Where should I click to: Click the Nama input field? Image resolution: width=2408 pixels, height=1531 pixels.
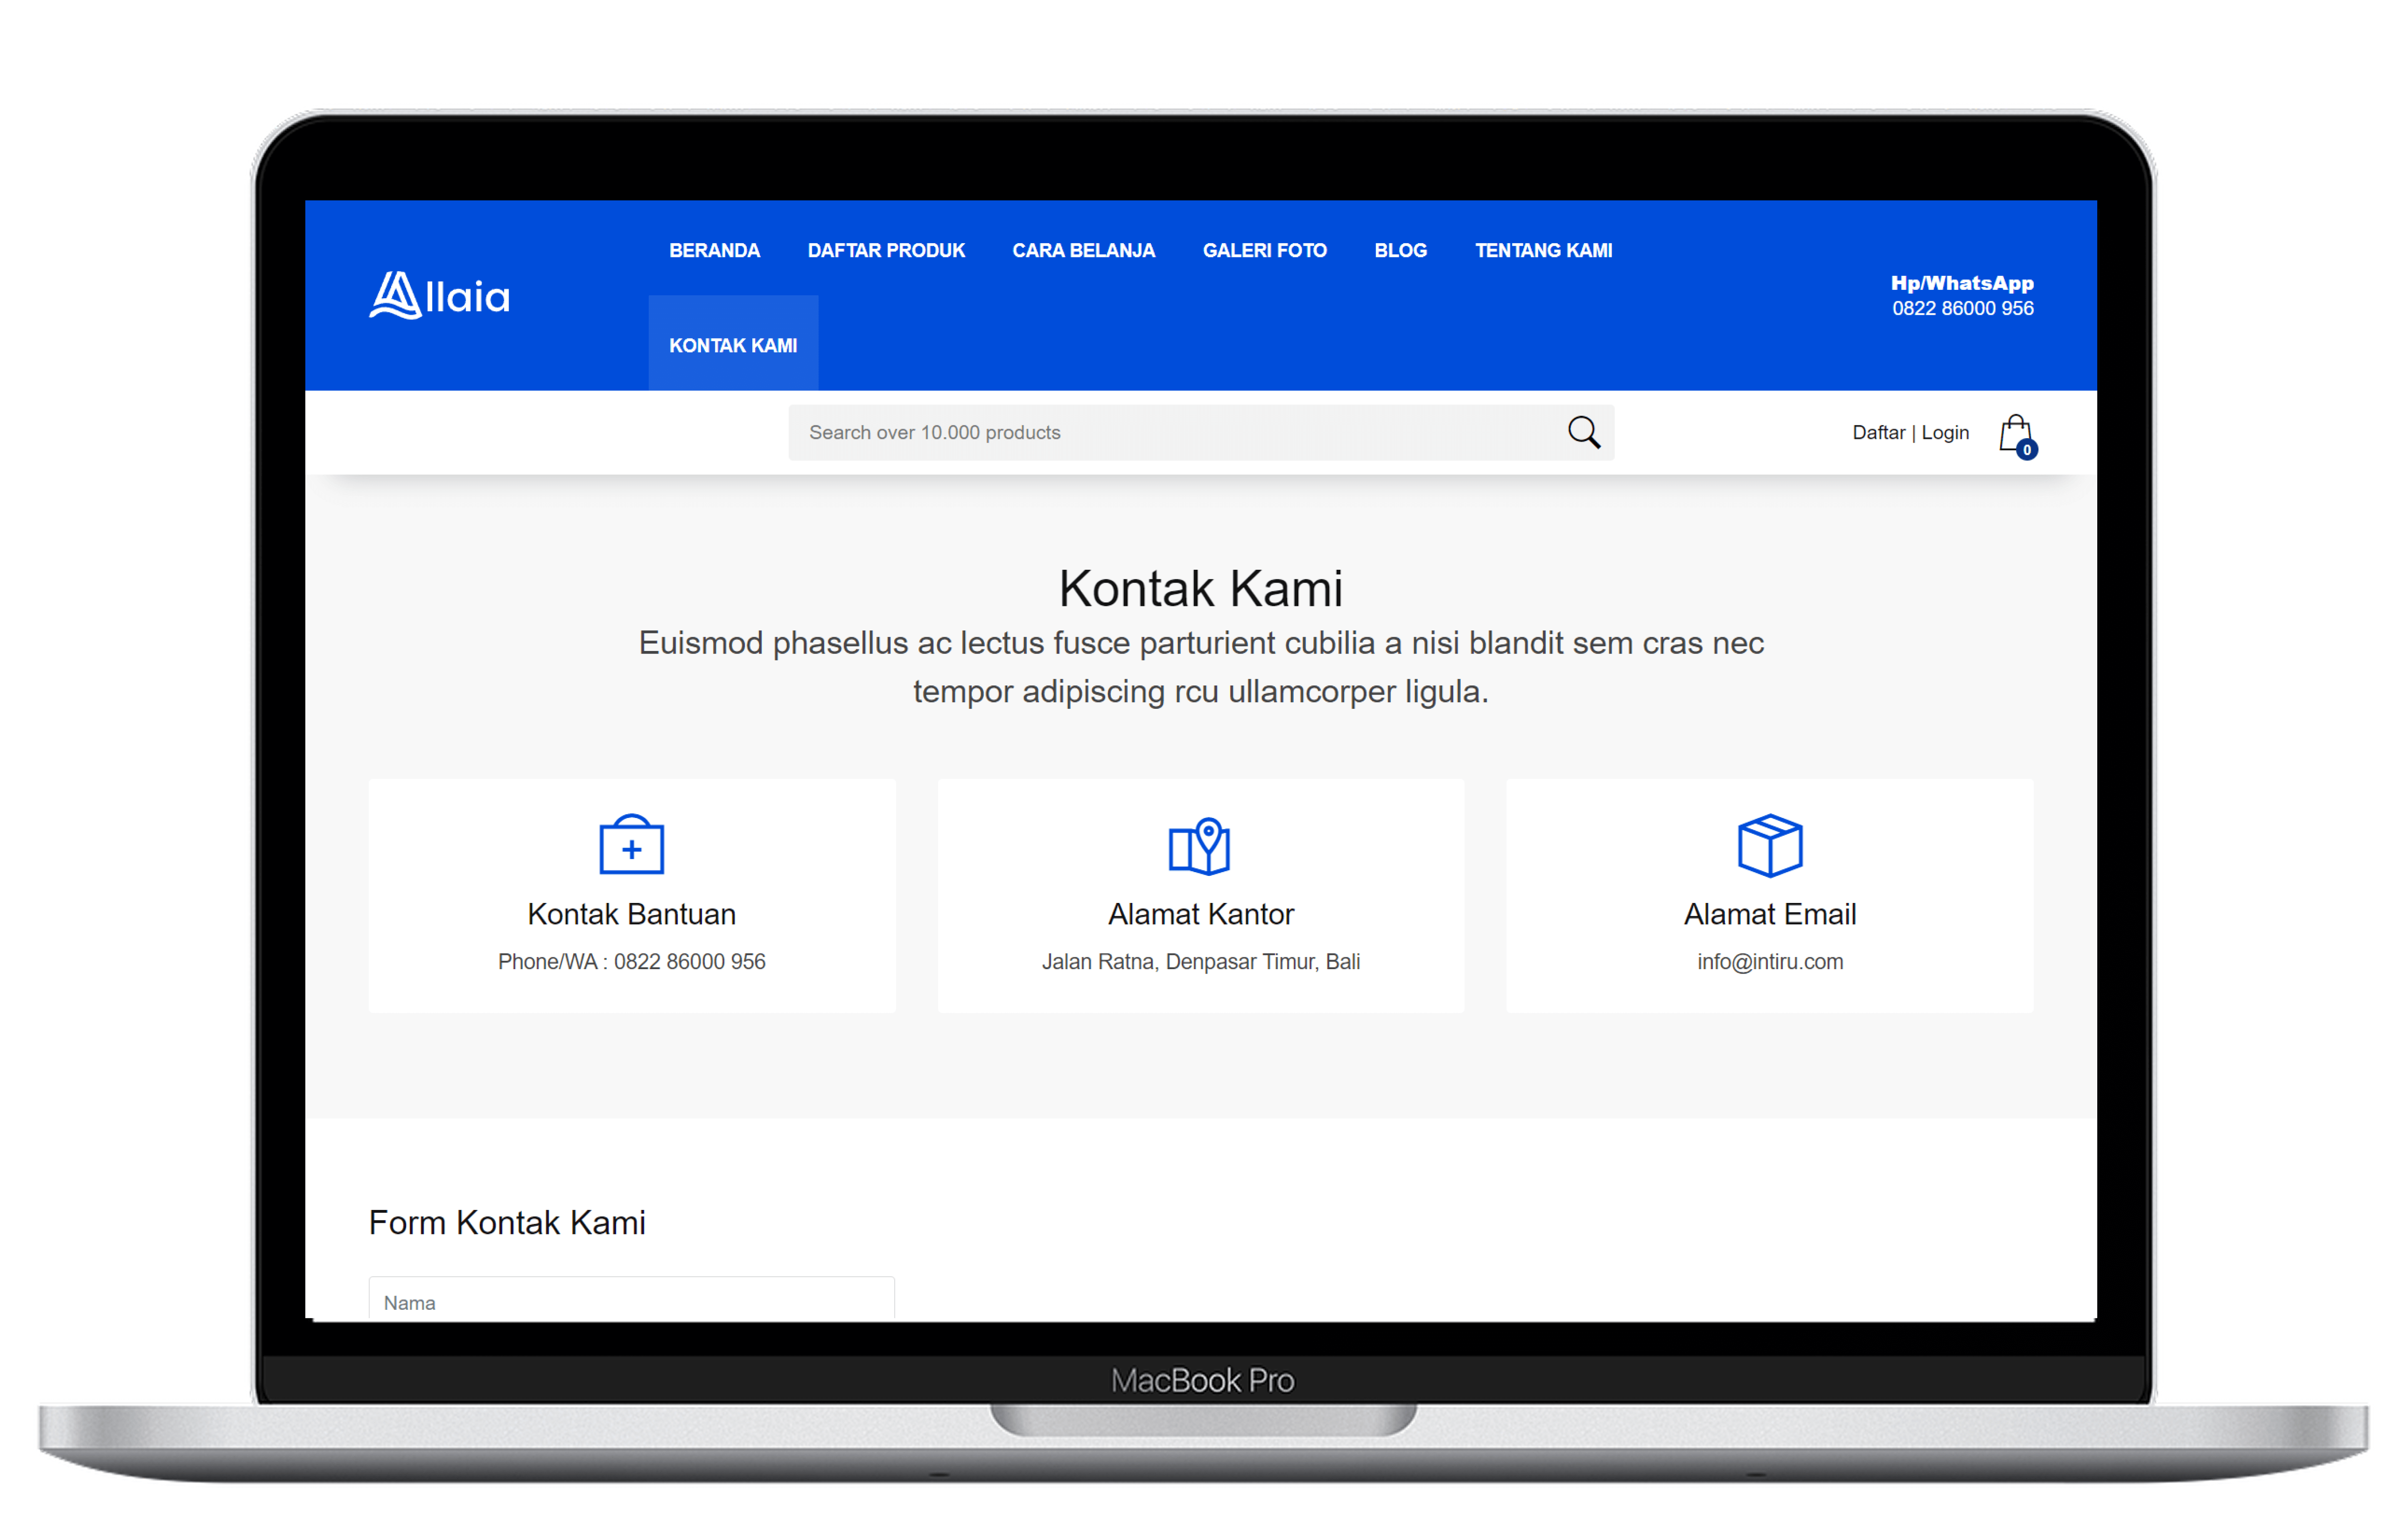[631, 1298]
